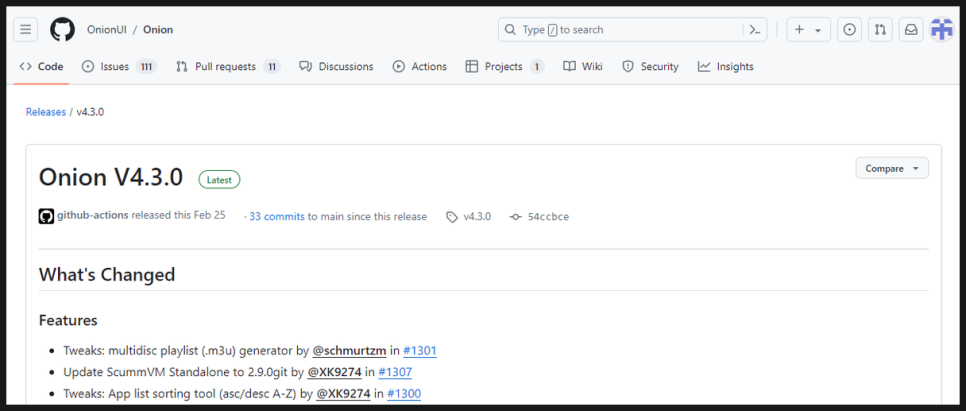
Task: Switch to the Issues tab
Action: click(119, 67)
